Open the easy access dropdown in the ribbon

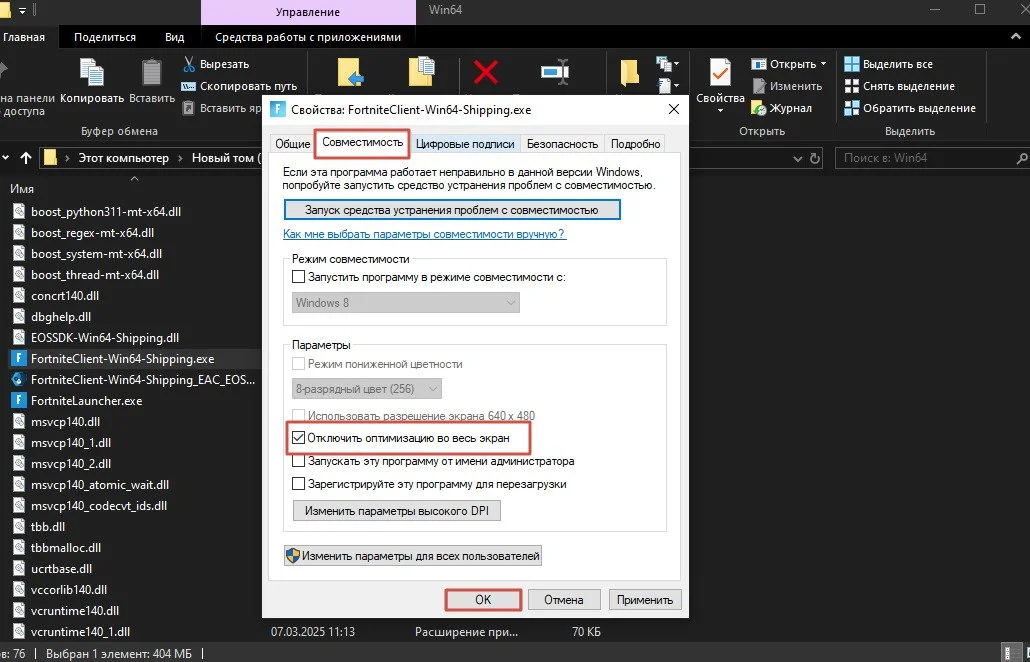[x=669, y=85]
